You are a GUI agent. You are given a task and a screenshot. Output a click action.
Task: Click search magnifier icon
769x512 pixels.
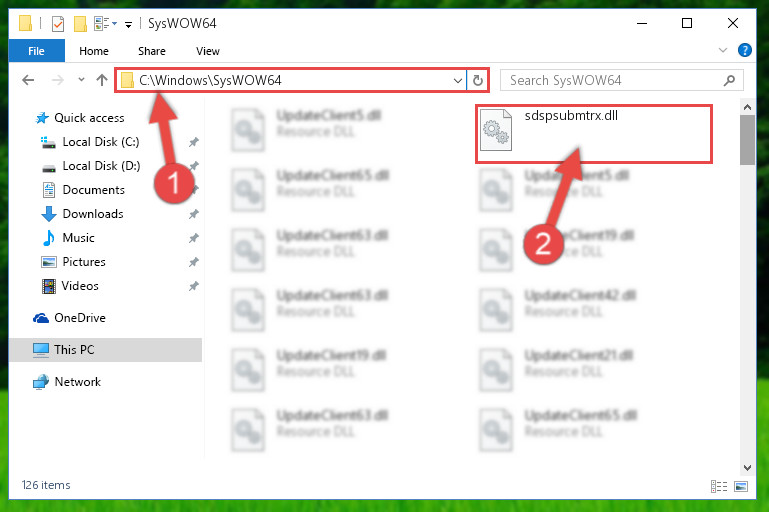point(729,80)
